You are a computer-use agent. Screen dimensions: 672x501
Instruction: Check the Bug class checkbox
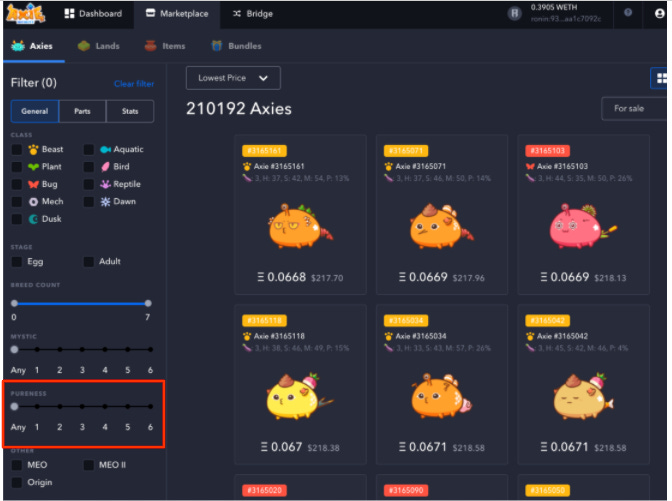click(17, 184)
